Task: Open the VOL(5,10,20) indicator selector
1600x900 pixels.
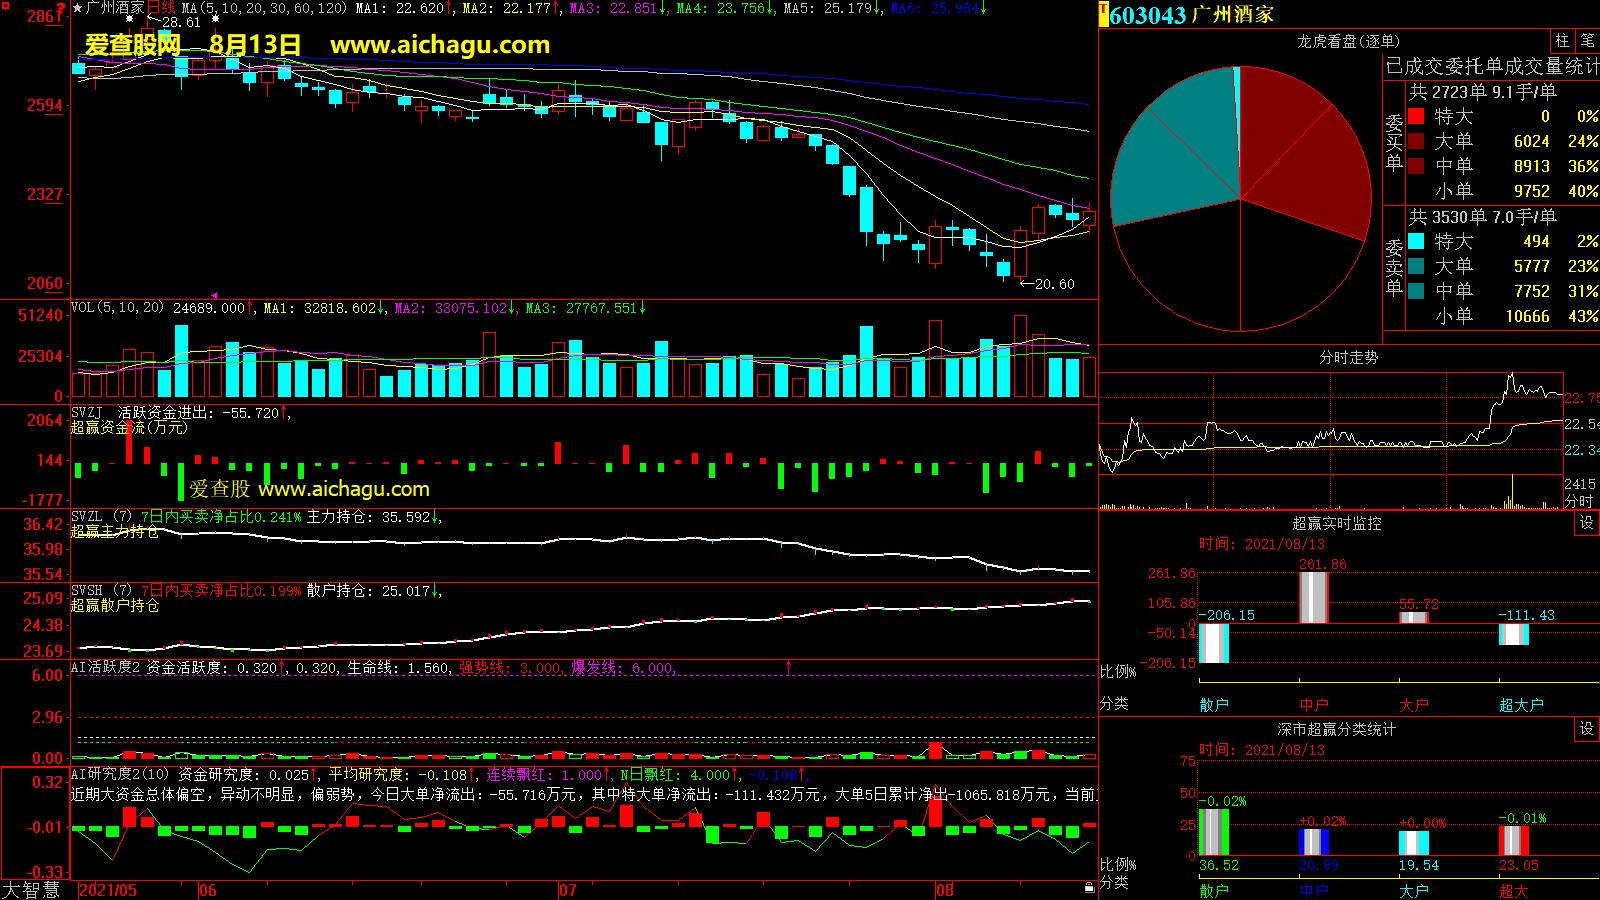Action: [x=117, y=308]
